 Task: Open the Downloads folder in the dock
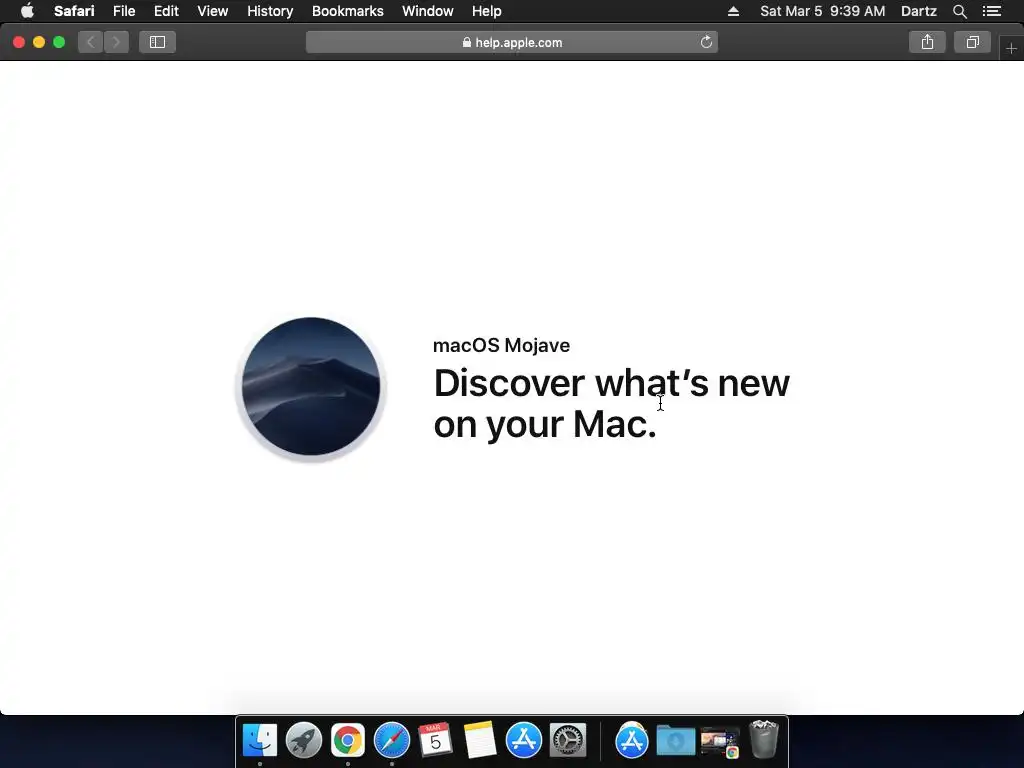click(675, 741)
